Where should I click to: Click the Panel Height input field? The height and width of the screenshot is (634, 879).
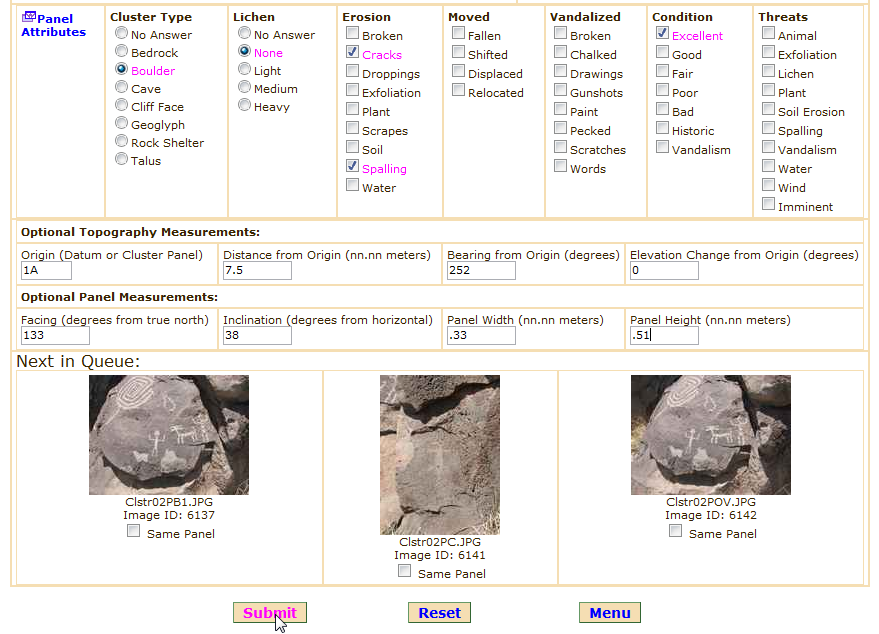664,336
